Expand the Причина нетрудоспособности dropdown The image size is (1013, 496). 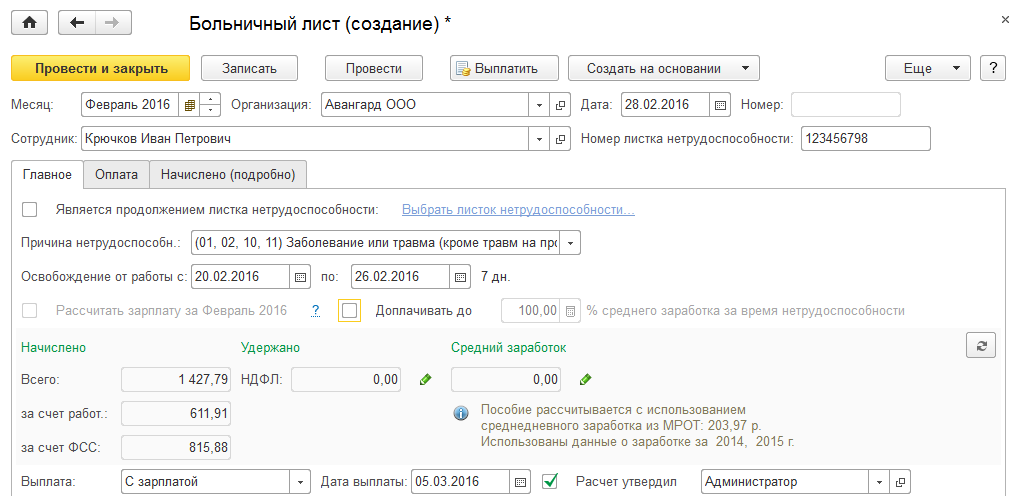click(x=570, y=243)
